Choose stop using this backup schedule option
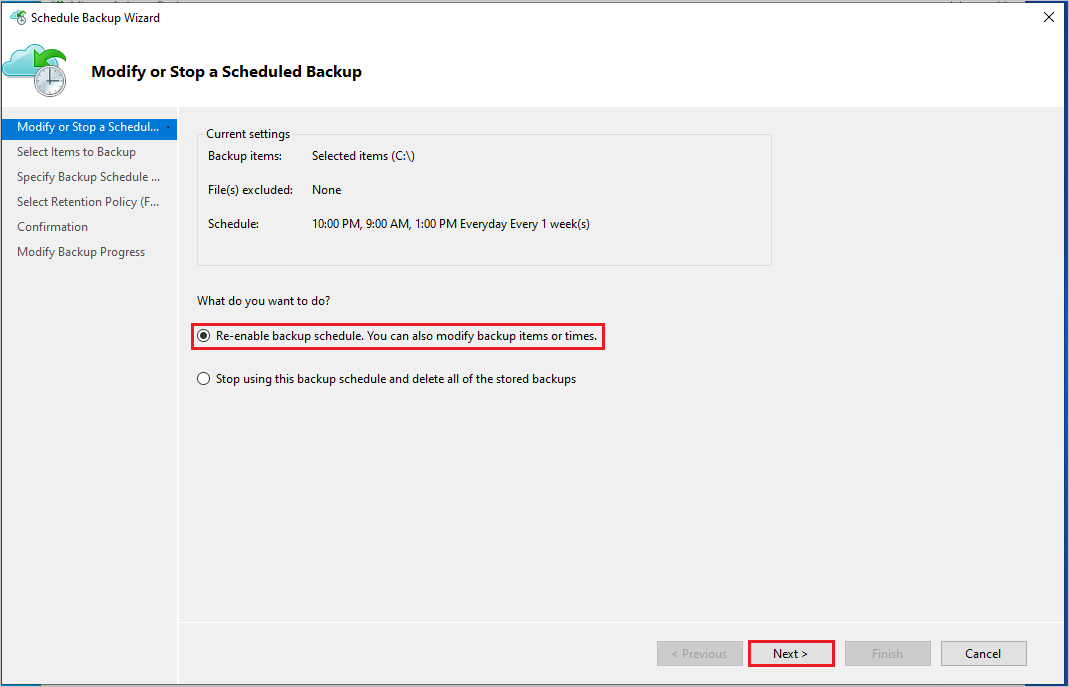 click(x=203, y=378)
